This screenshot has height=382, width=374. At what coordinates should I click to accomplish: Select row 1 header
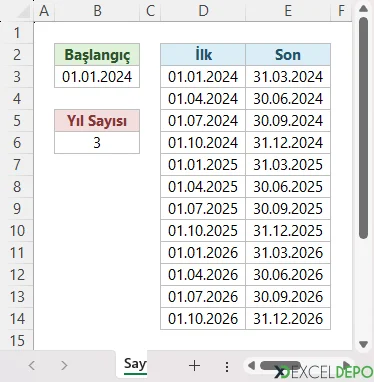[x=17, y=33]
